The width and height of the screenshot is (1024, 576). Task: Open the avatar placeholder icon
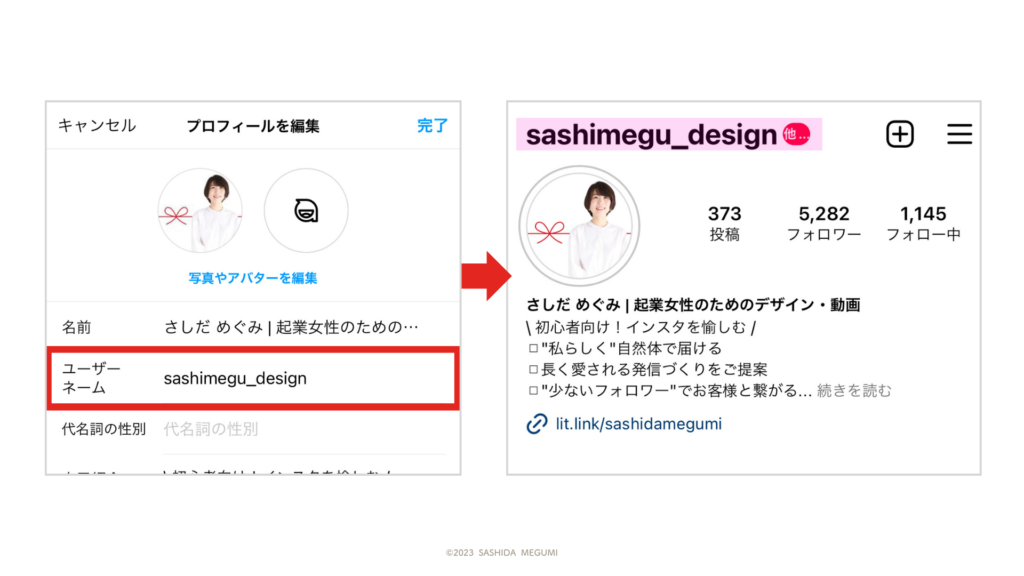(x=306, y=210)
